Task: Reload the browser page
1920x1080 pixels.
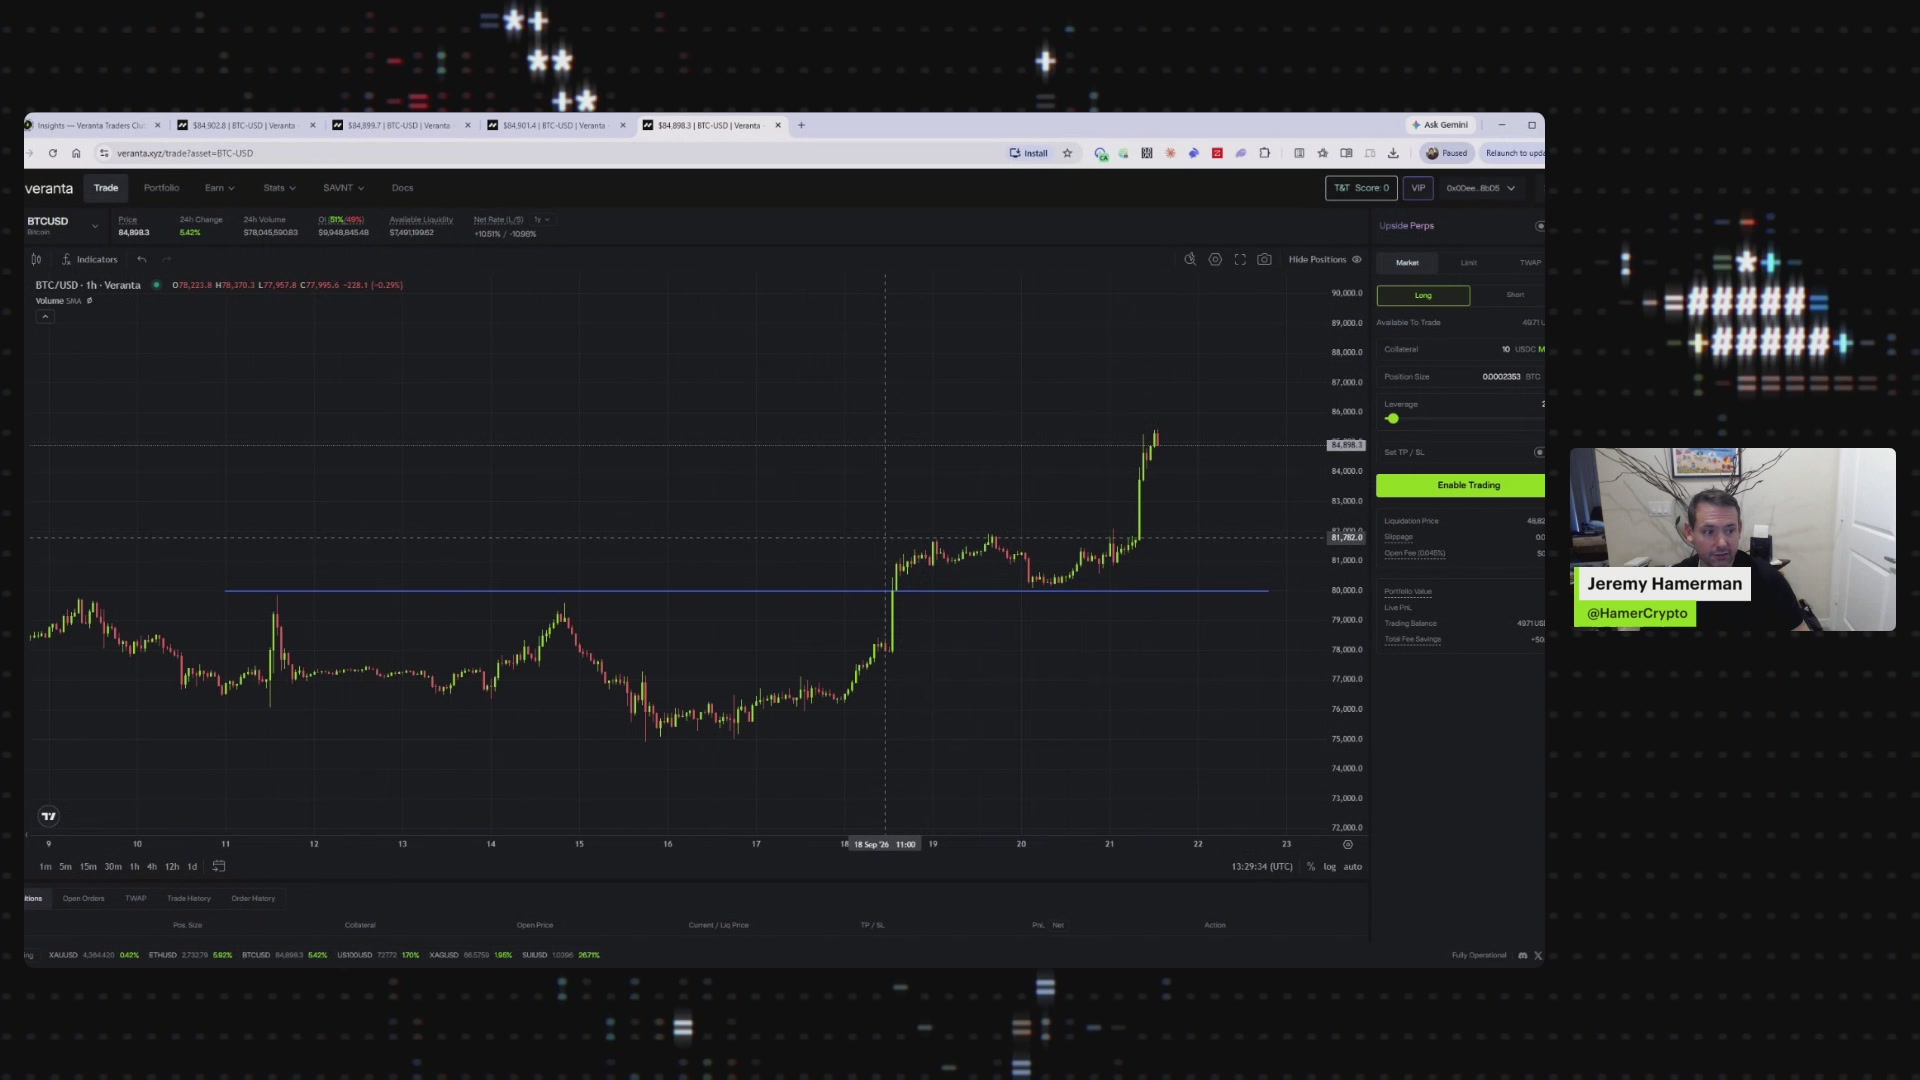Action: point(52,153)
